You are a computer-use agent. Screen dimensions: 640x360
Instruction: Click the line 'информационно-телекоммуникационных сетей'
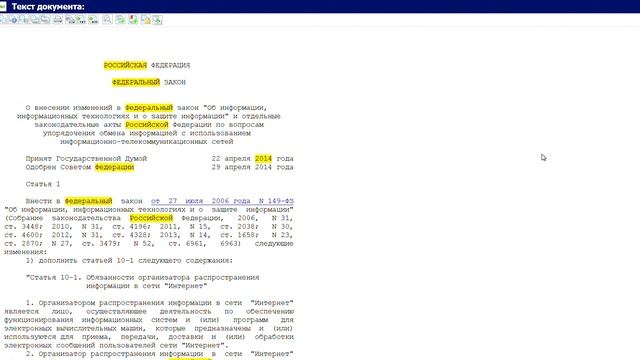[x=147, y=142]
